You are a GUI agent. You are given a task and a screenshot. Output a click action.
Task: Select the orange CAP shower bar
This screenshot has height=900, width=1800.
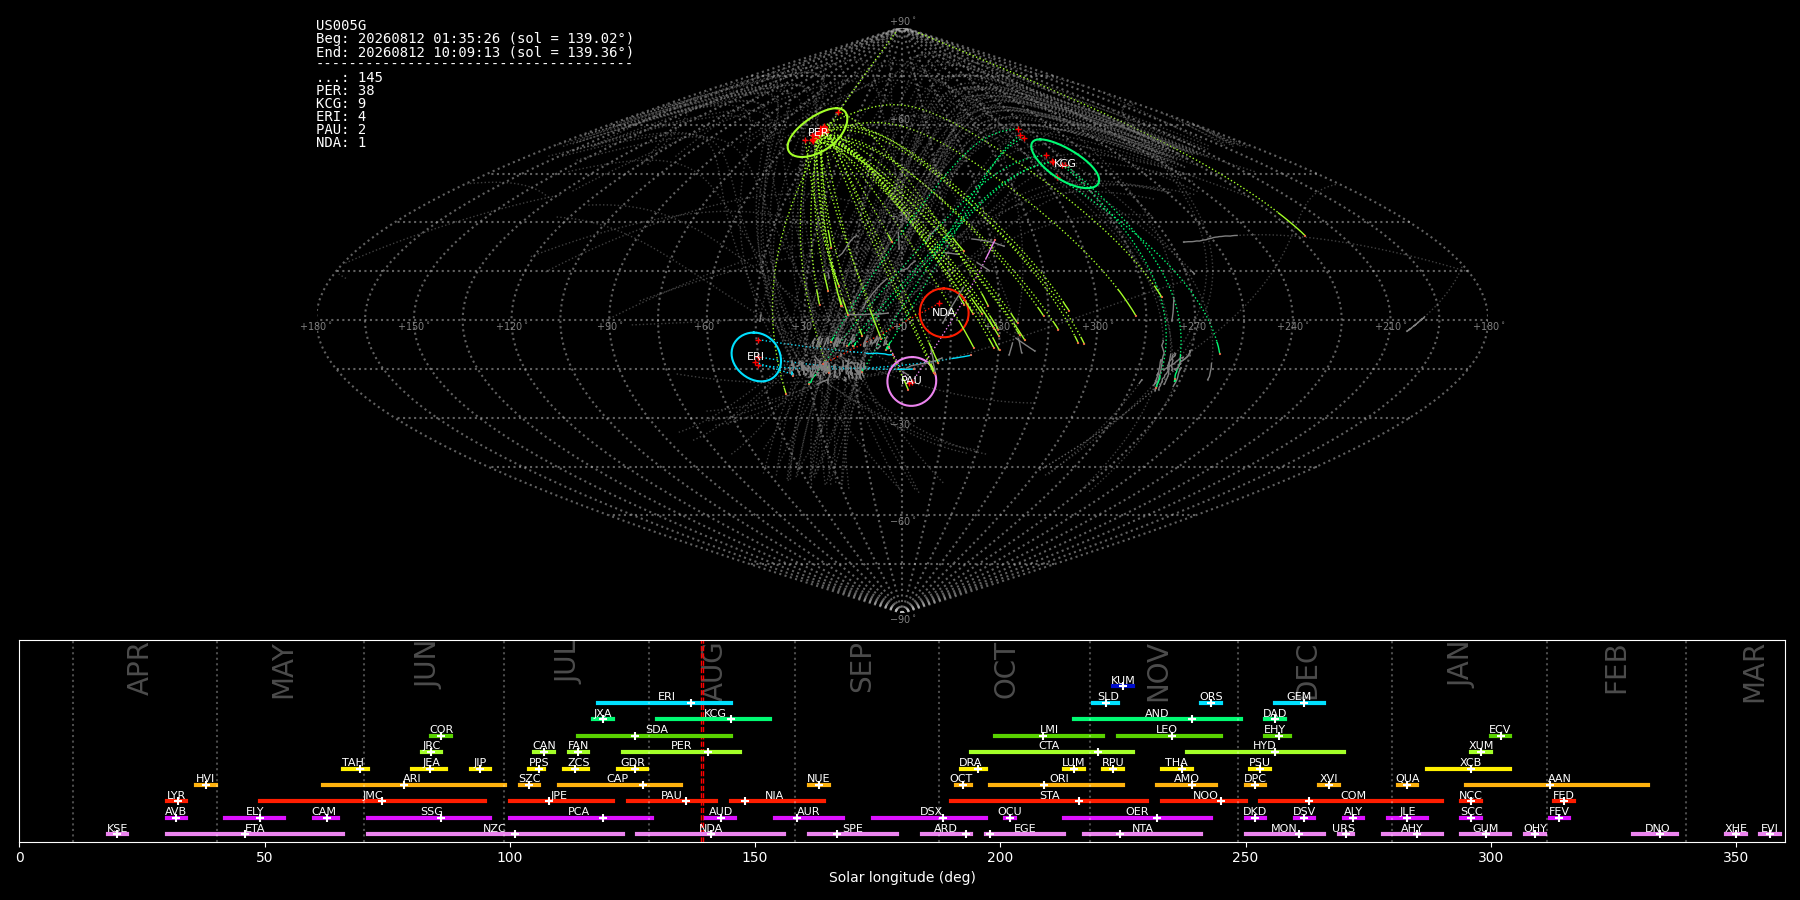click(620, 785)
